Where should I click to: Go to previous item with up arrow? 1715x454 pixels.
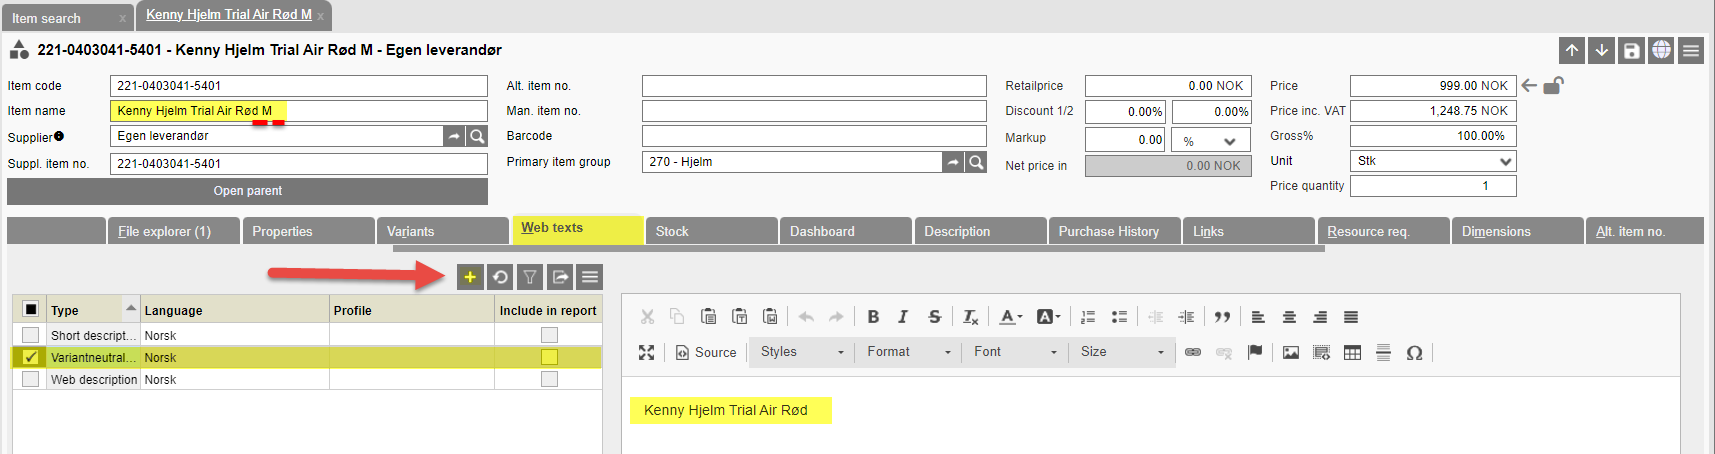[x=1572, y=50]
